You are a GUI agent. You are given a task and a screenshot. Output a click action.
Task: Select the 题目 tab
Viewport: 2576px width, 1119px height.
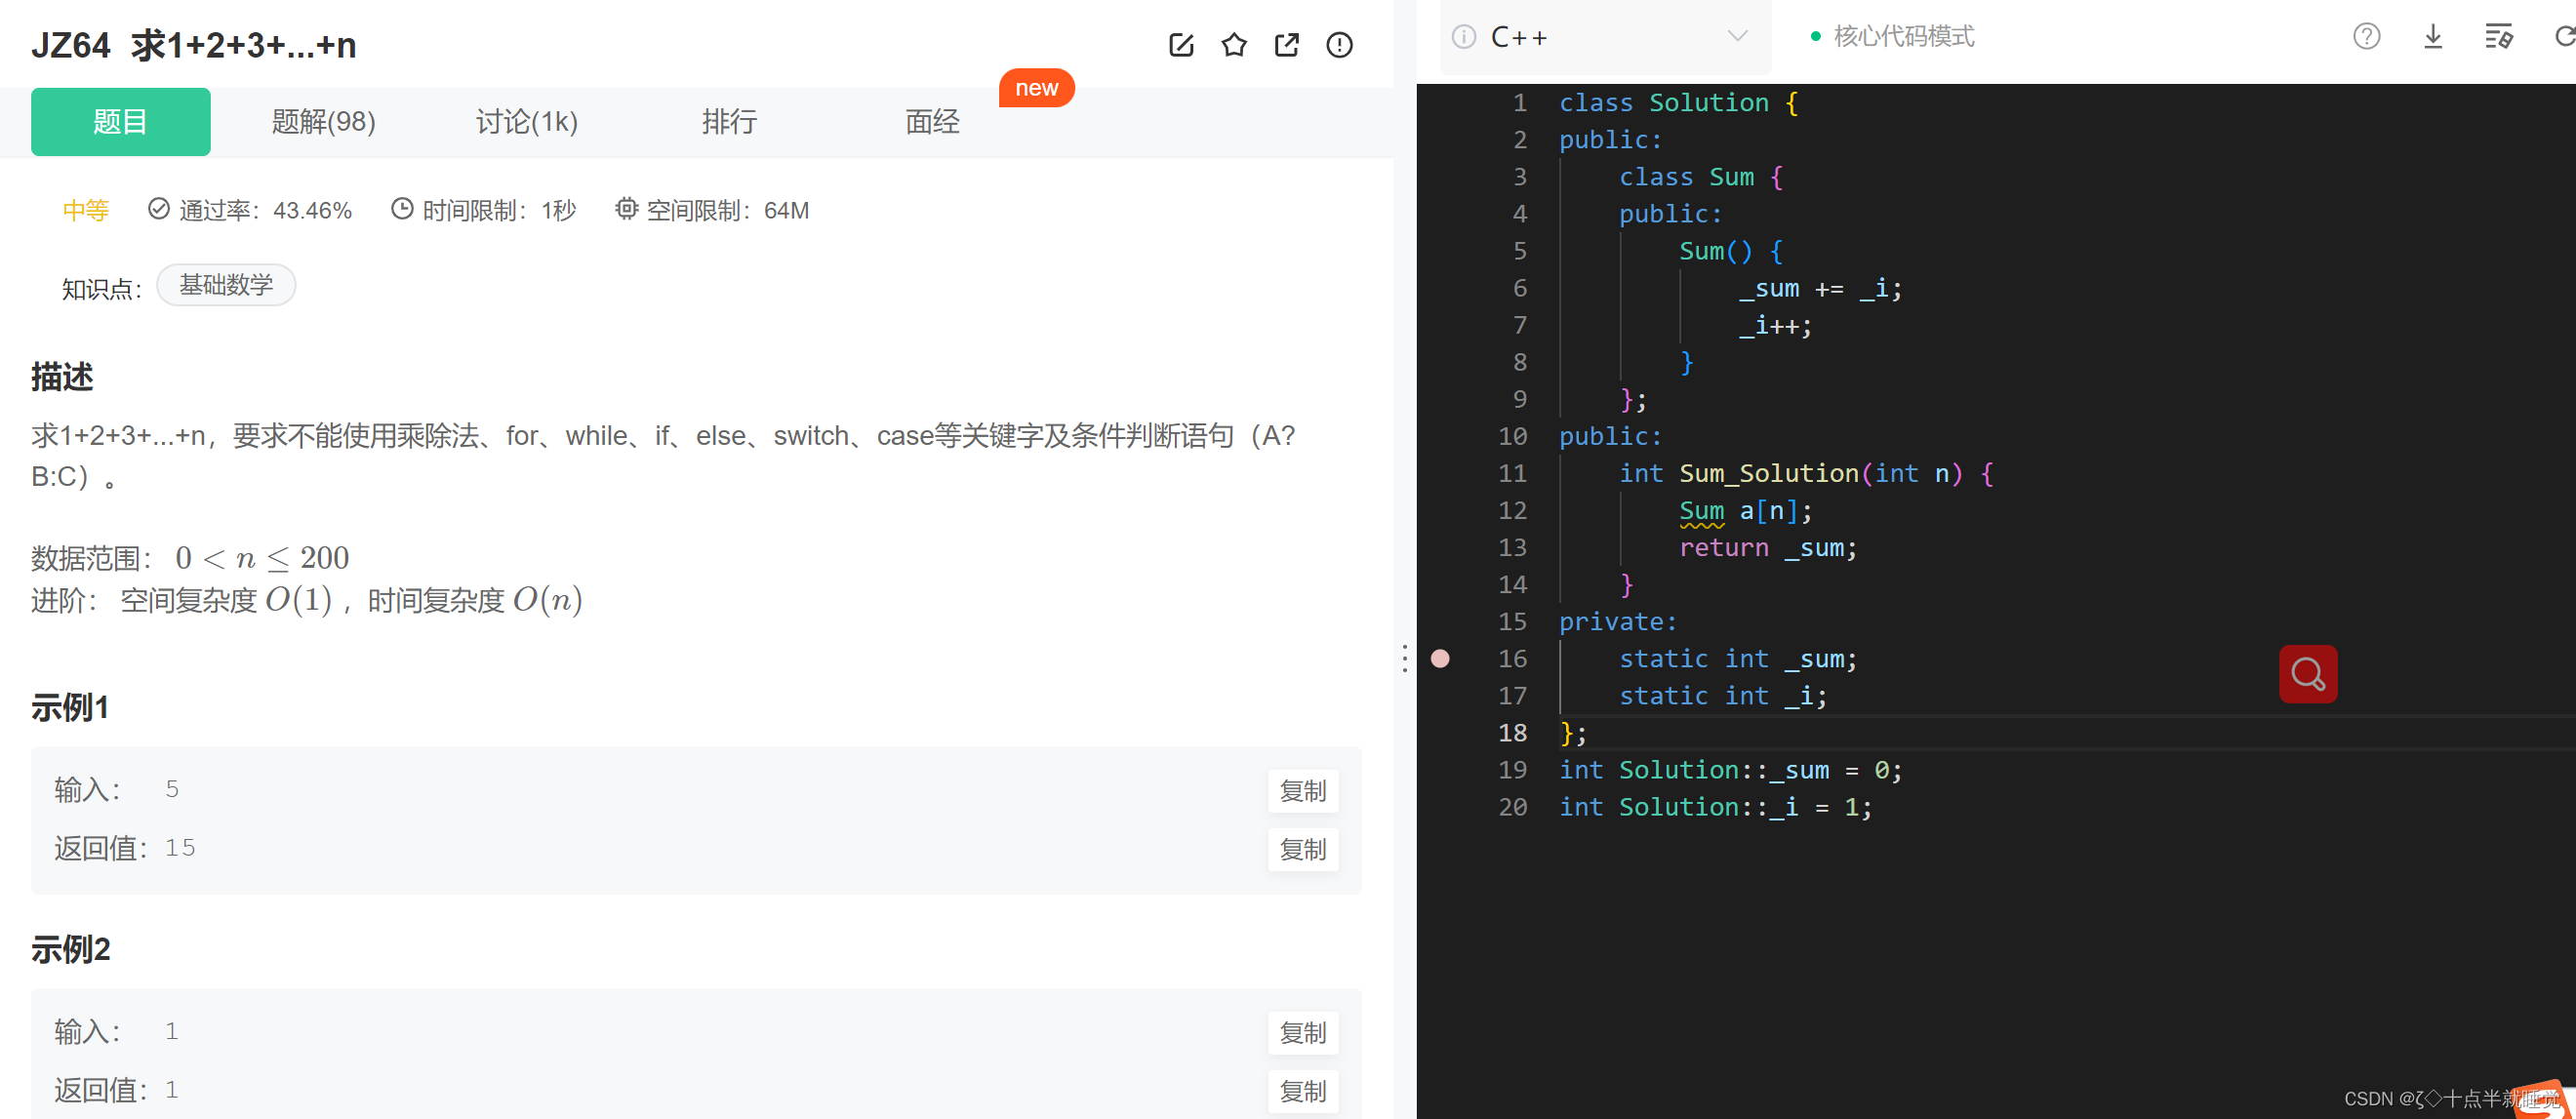click(121, 122)
